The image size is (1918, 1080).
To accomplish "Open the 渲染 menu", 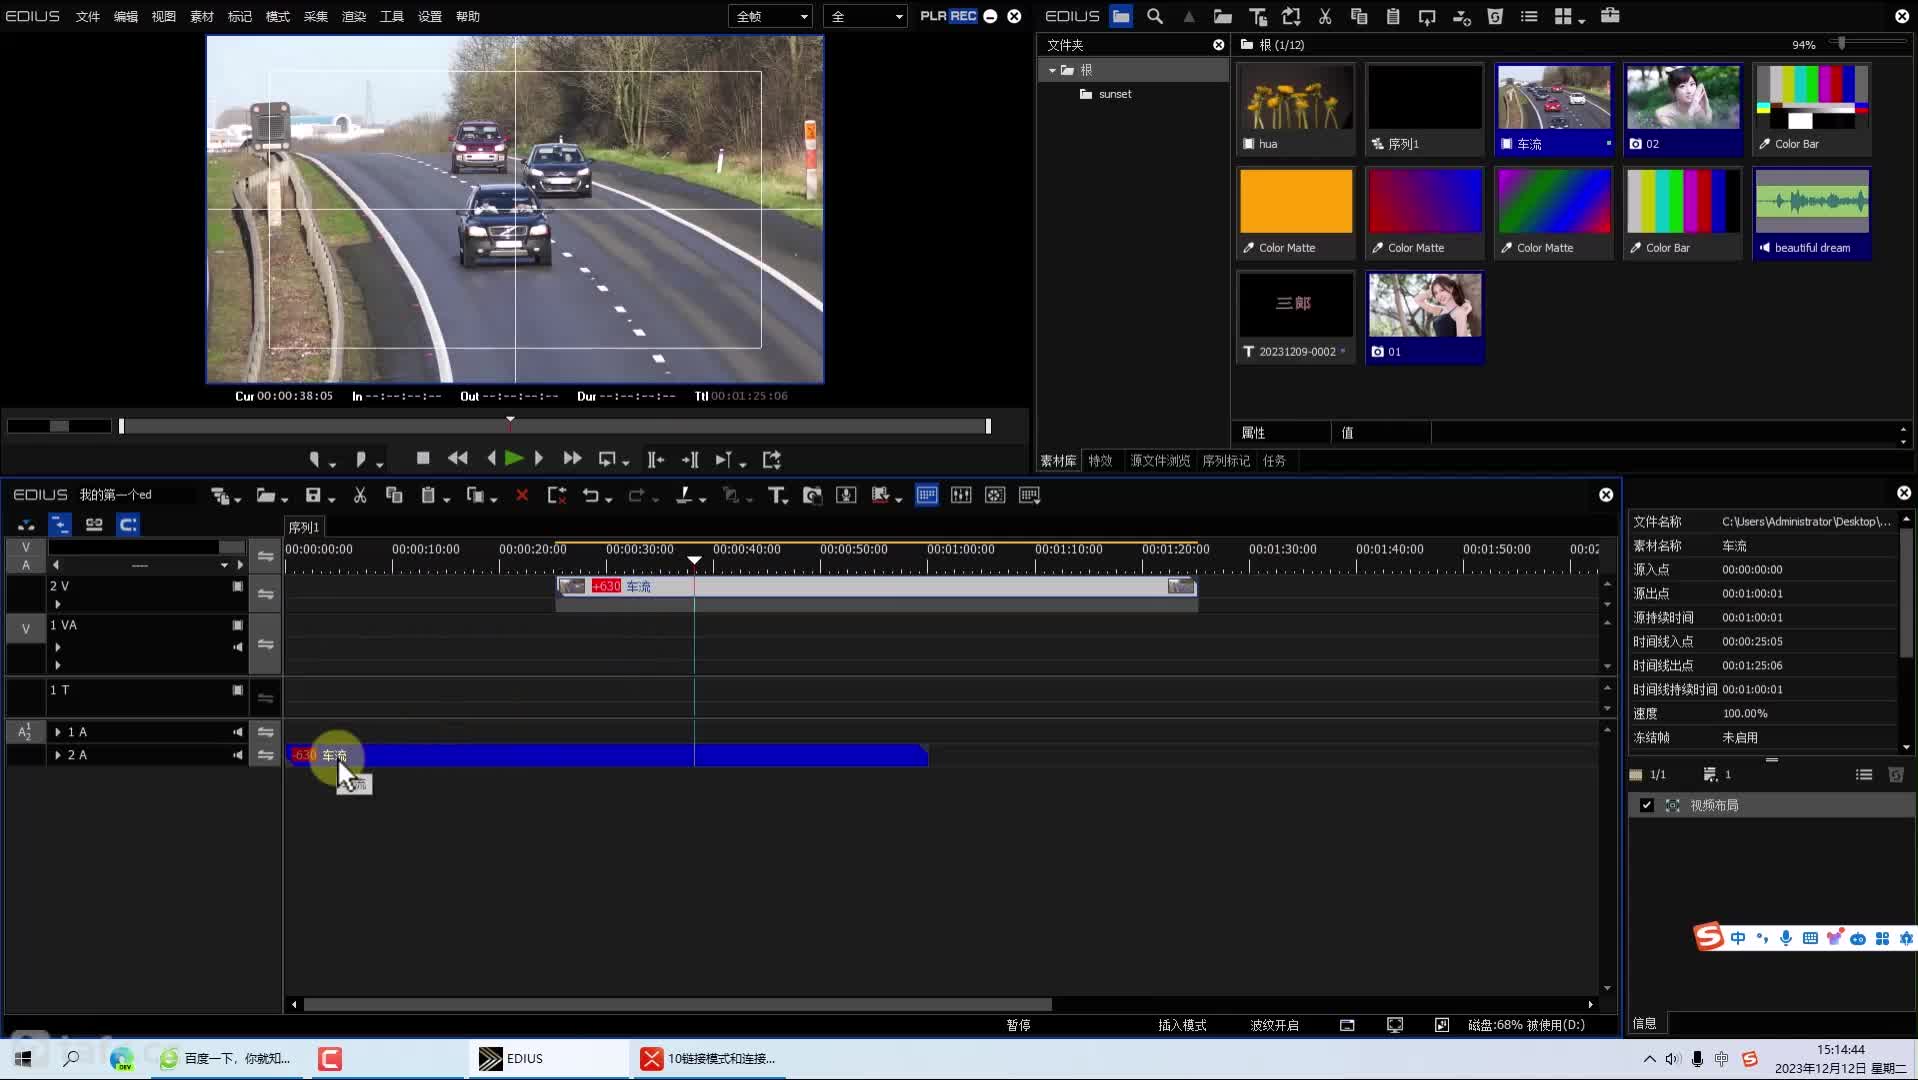I will pyautogui.click(x=354, y=16).
